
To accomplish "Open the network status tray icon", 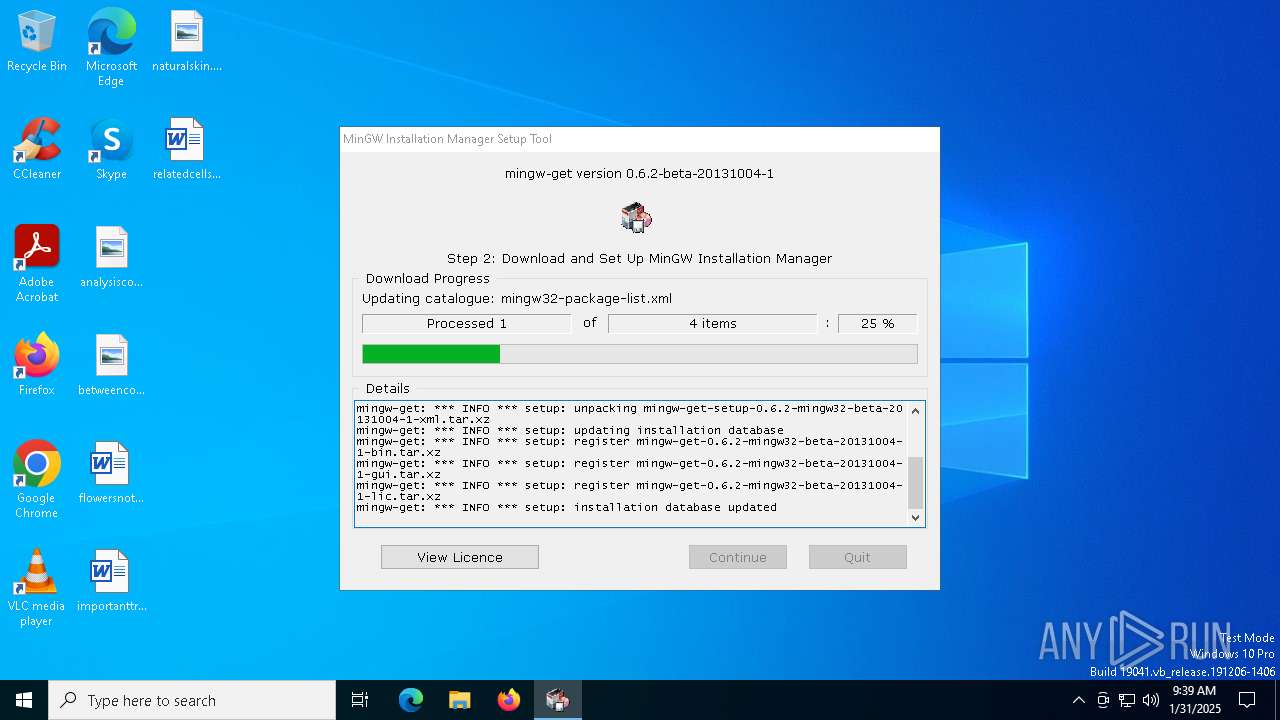I will click(1127, 700).
